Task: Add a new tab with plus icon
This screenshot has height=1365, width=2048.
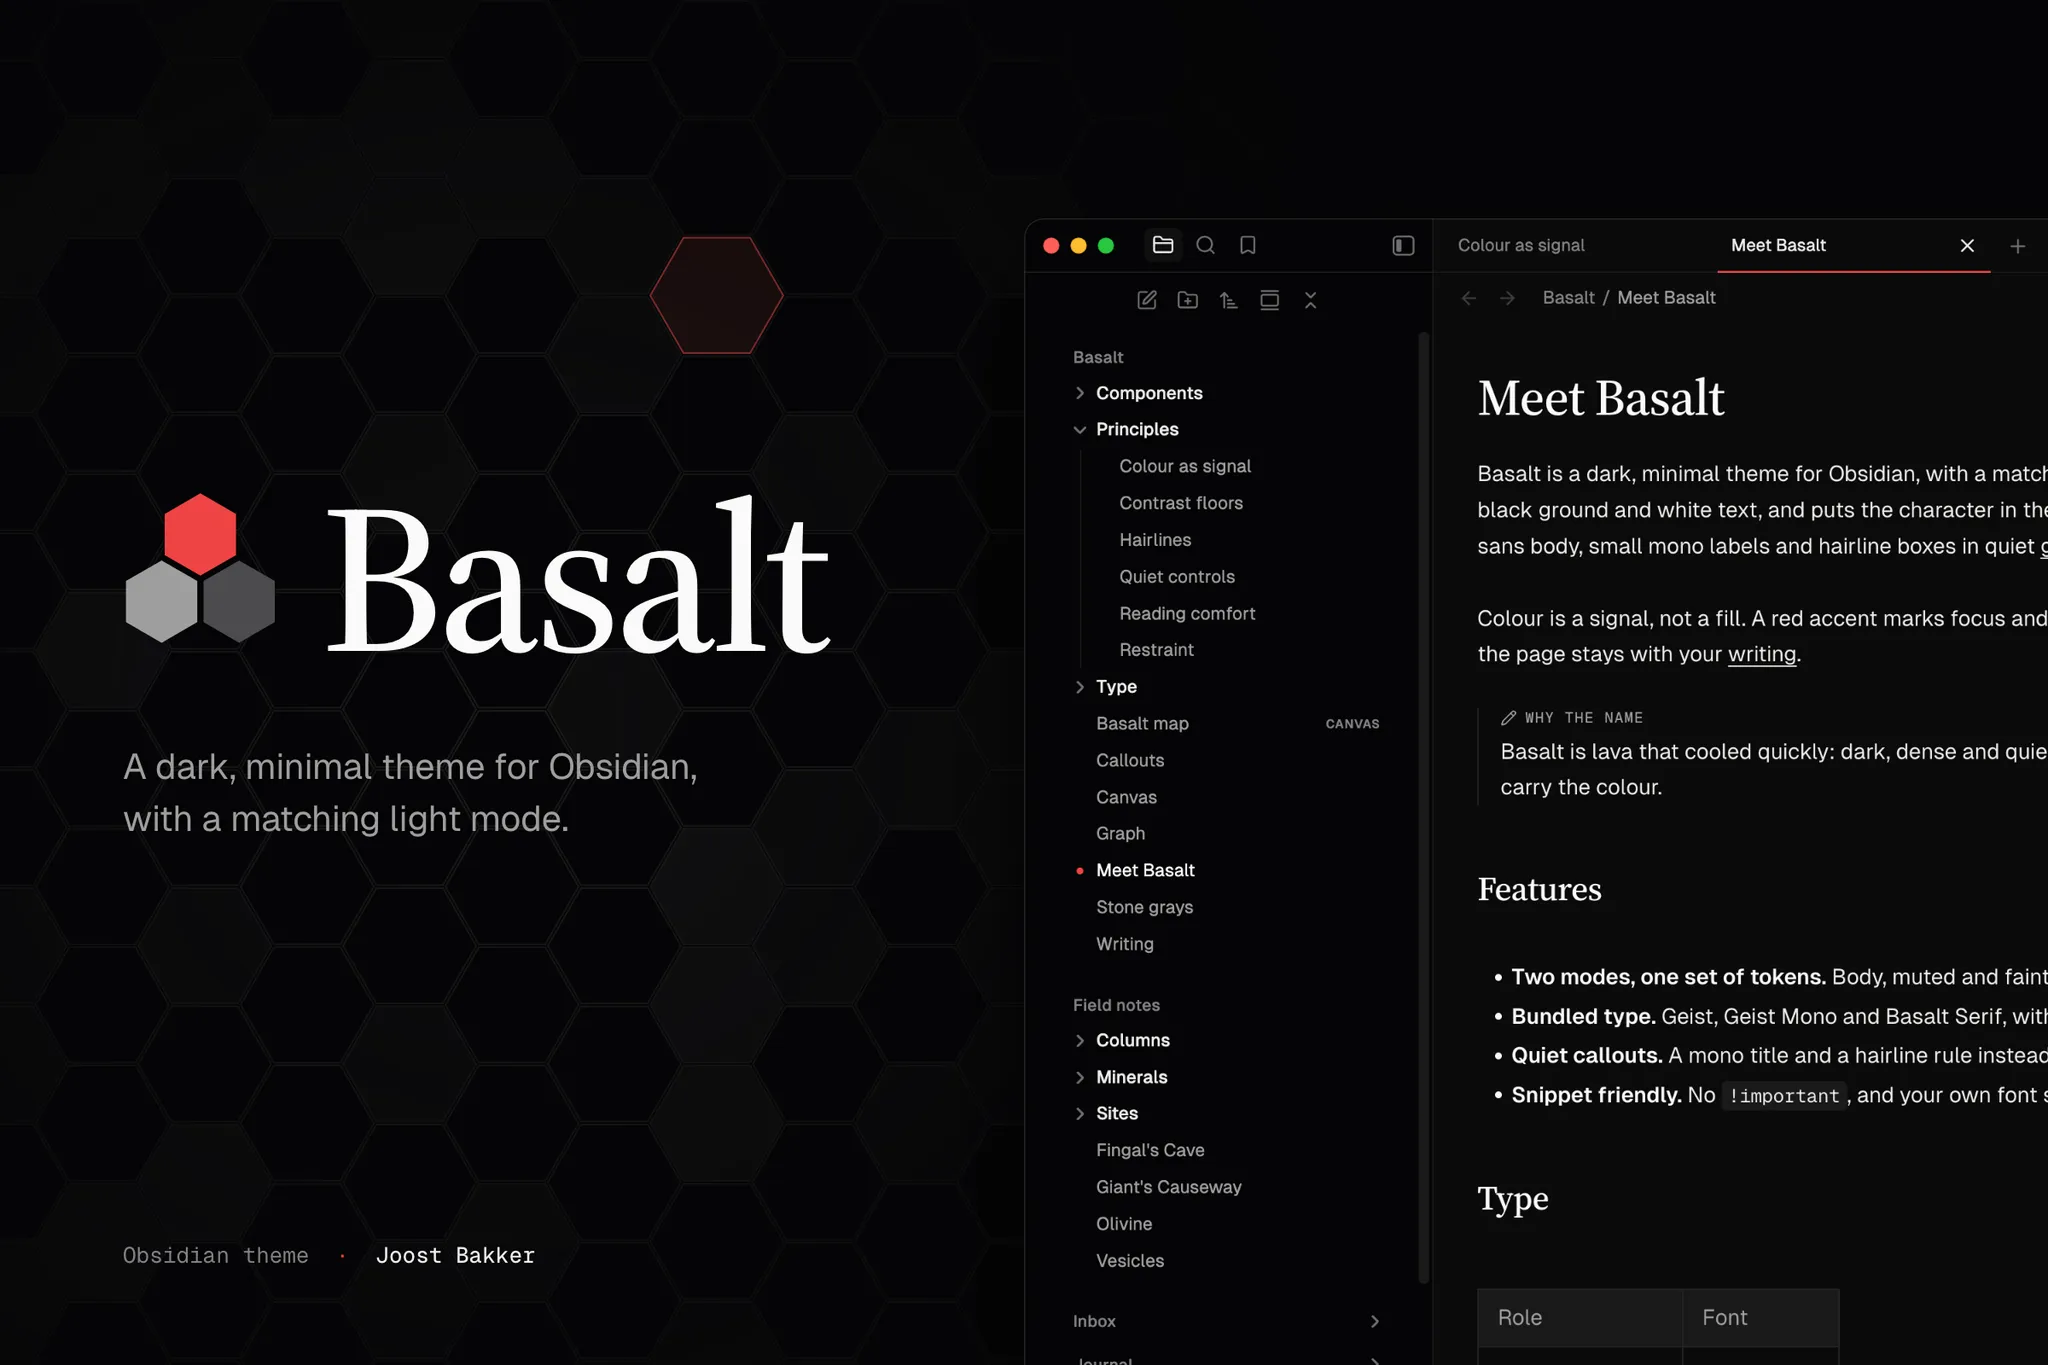Action: [x=2018, y=246]
